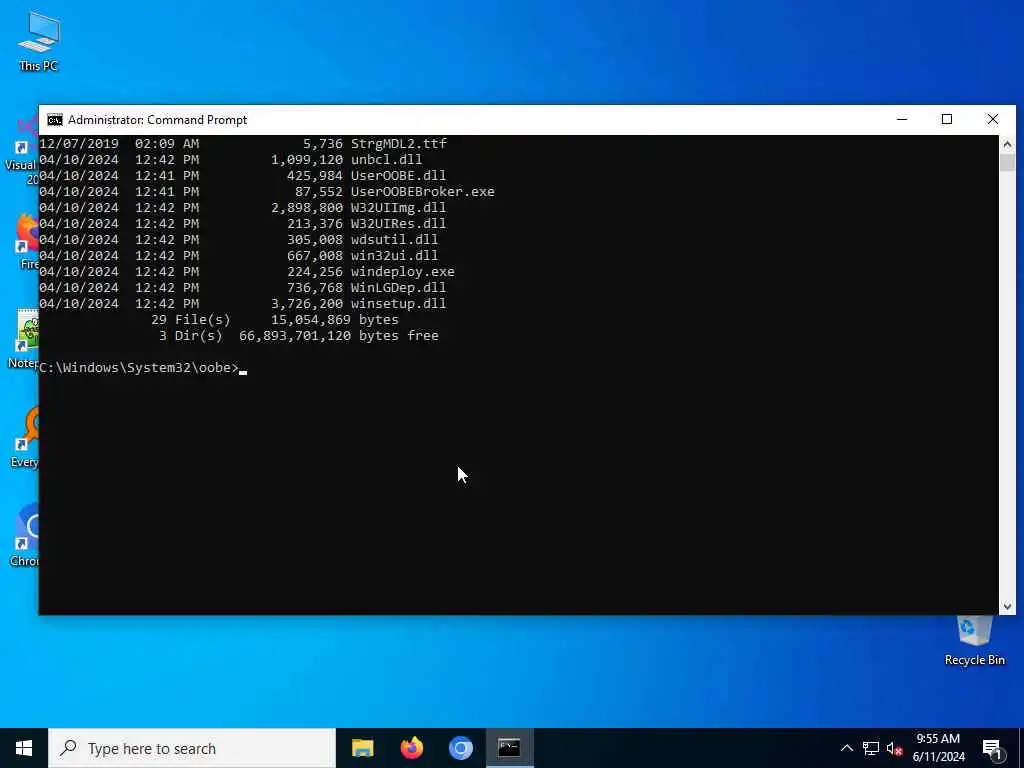Click the 15,054,869 bytes total
The width and height of the screenshot is (1024, 768).
tap(335, 319)
